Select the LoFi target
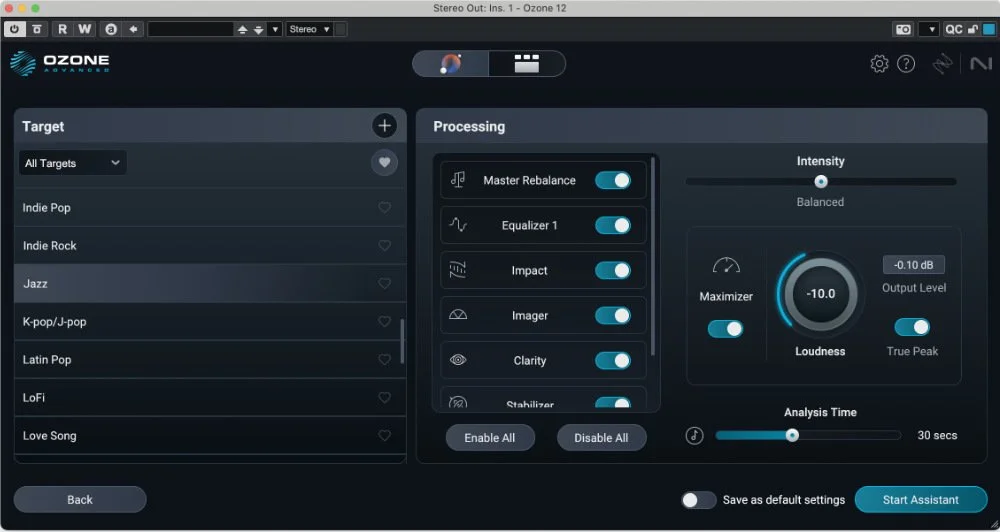Screen dimensions: 1000x532 210,397
